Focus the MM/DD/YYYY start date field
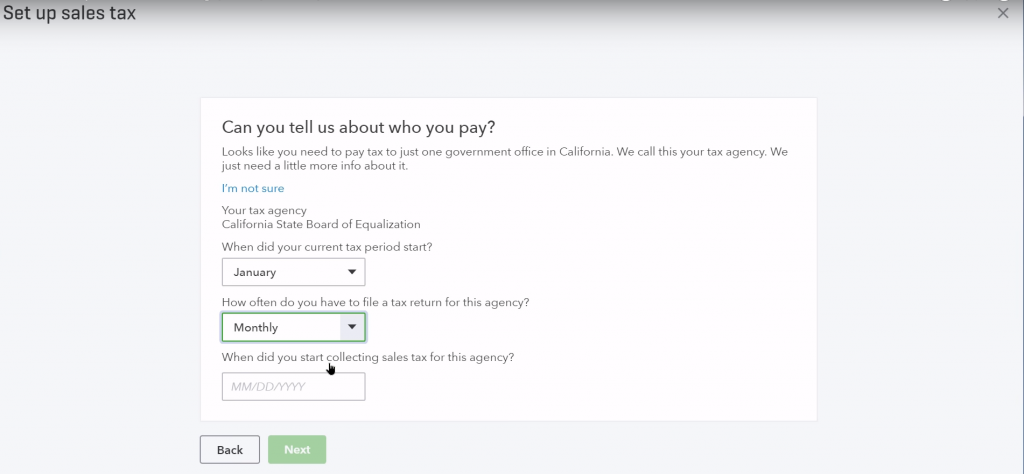This screenshot has width=1024, height=474. click(293, 386)
